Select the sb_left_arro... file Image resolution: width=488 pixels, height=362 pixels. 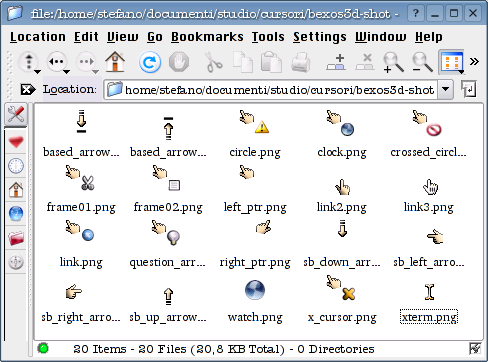click(x=429, y=248)
